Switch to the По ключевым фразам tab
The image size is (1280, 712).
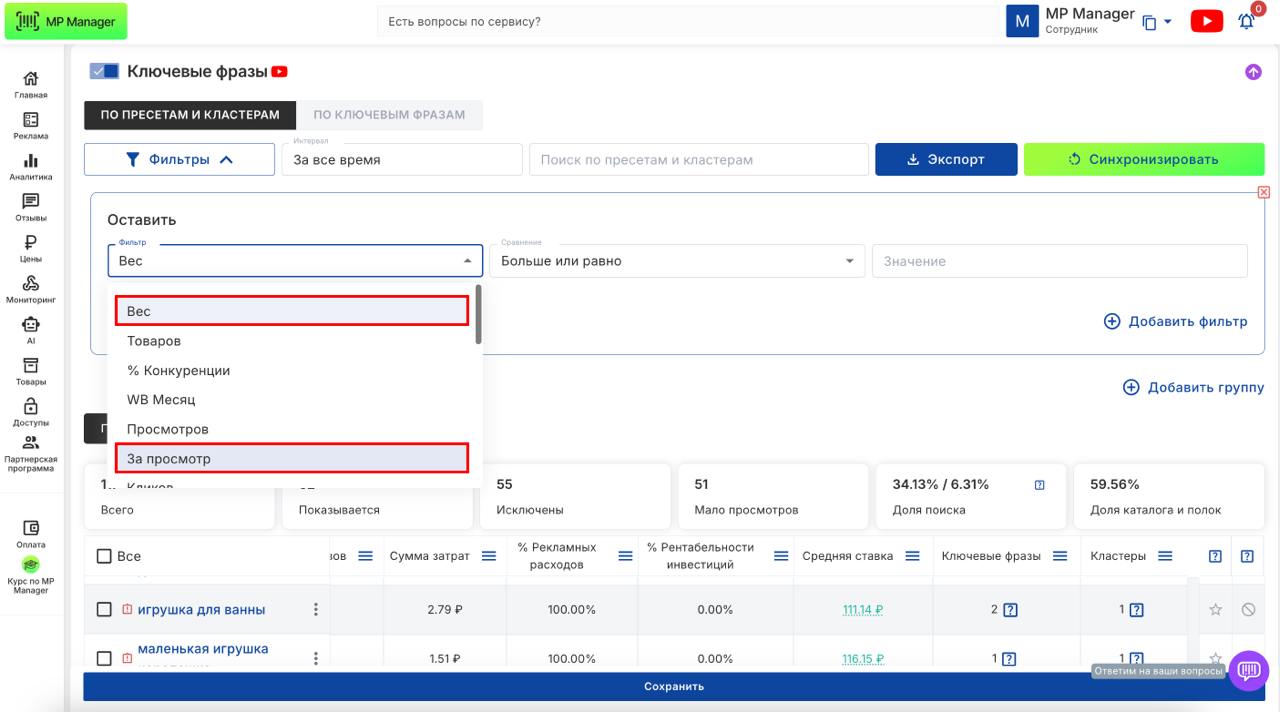pos(389,115)
